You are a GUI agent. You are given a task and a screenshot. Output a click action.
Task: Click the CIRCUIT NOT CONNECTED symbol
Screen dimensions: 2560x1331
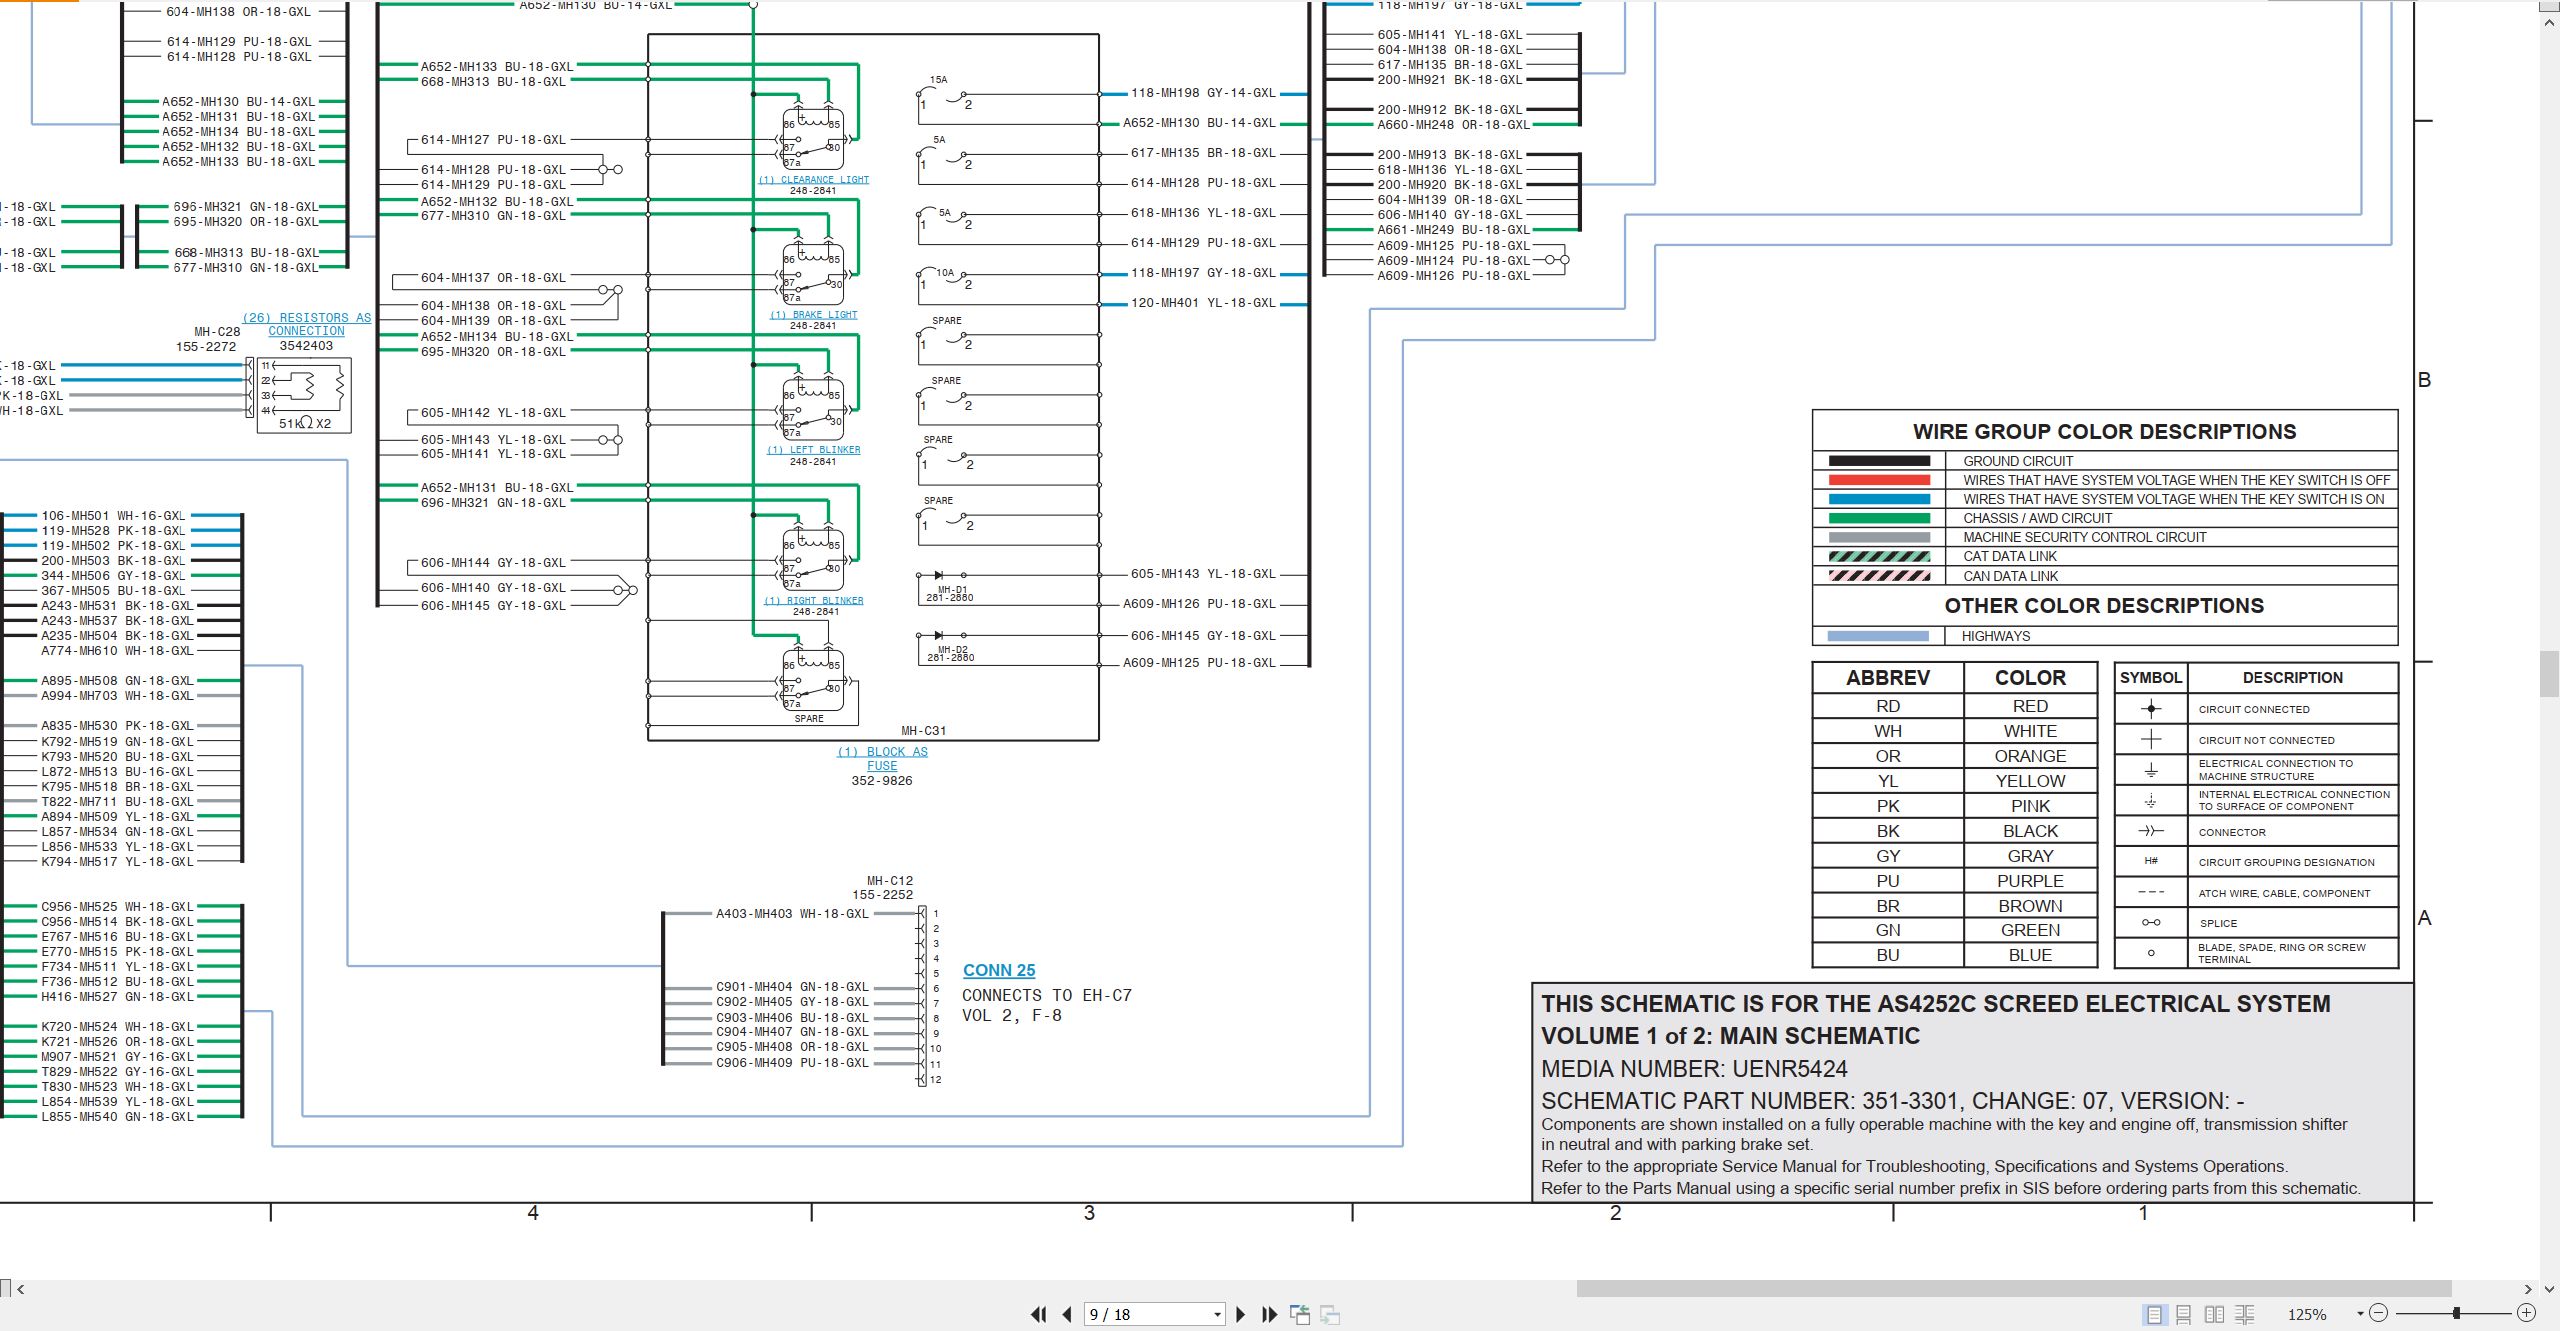point(2151,740)
